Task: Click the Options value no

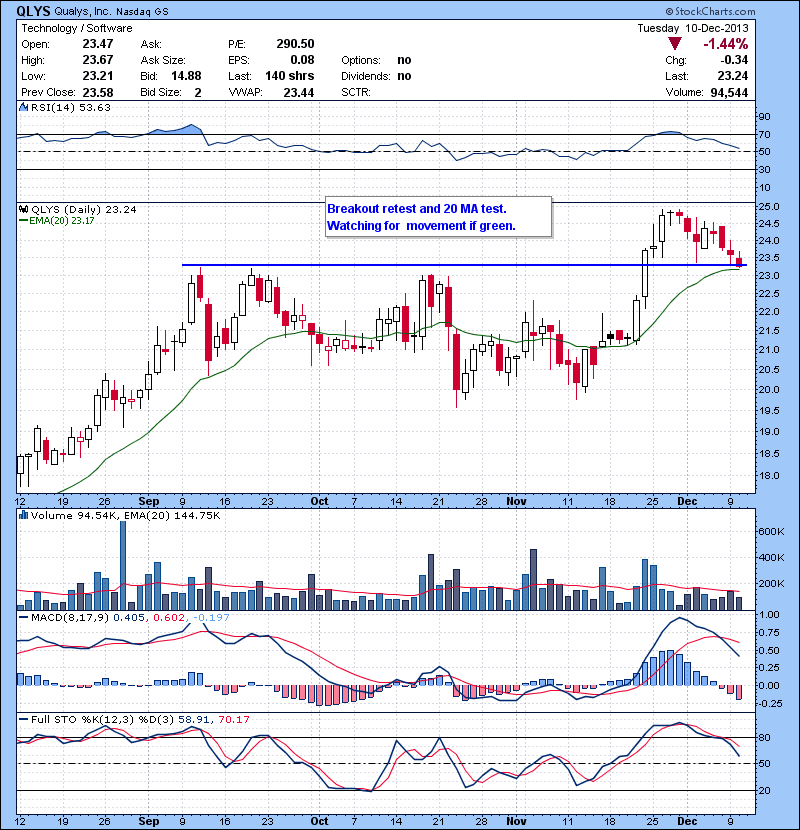Action: coord(404,60)
